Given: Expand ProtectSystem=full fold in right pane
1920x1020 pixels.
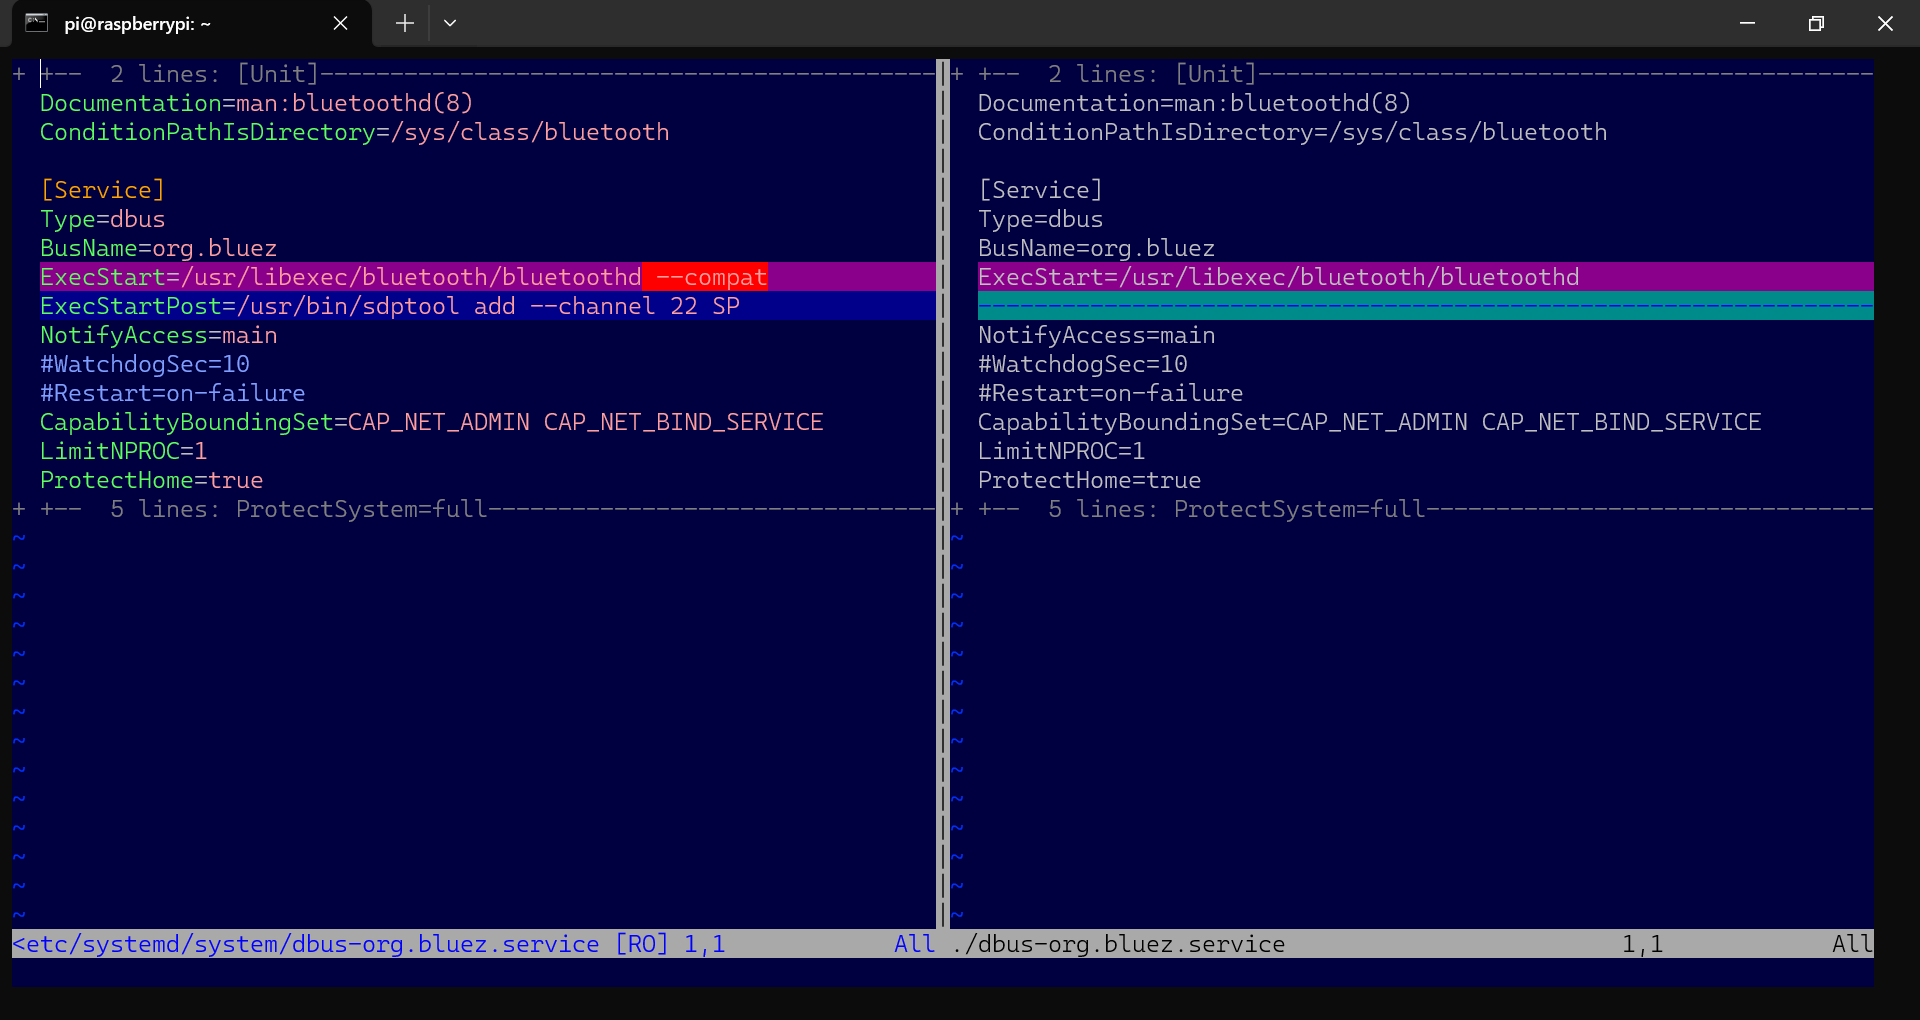Looking at the screenshot, I should pyautogui.click(x=1412, y=509).
